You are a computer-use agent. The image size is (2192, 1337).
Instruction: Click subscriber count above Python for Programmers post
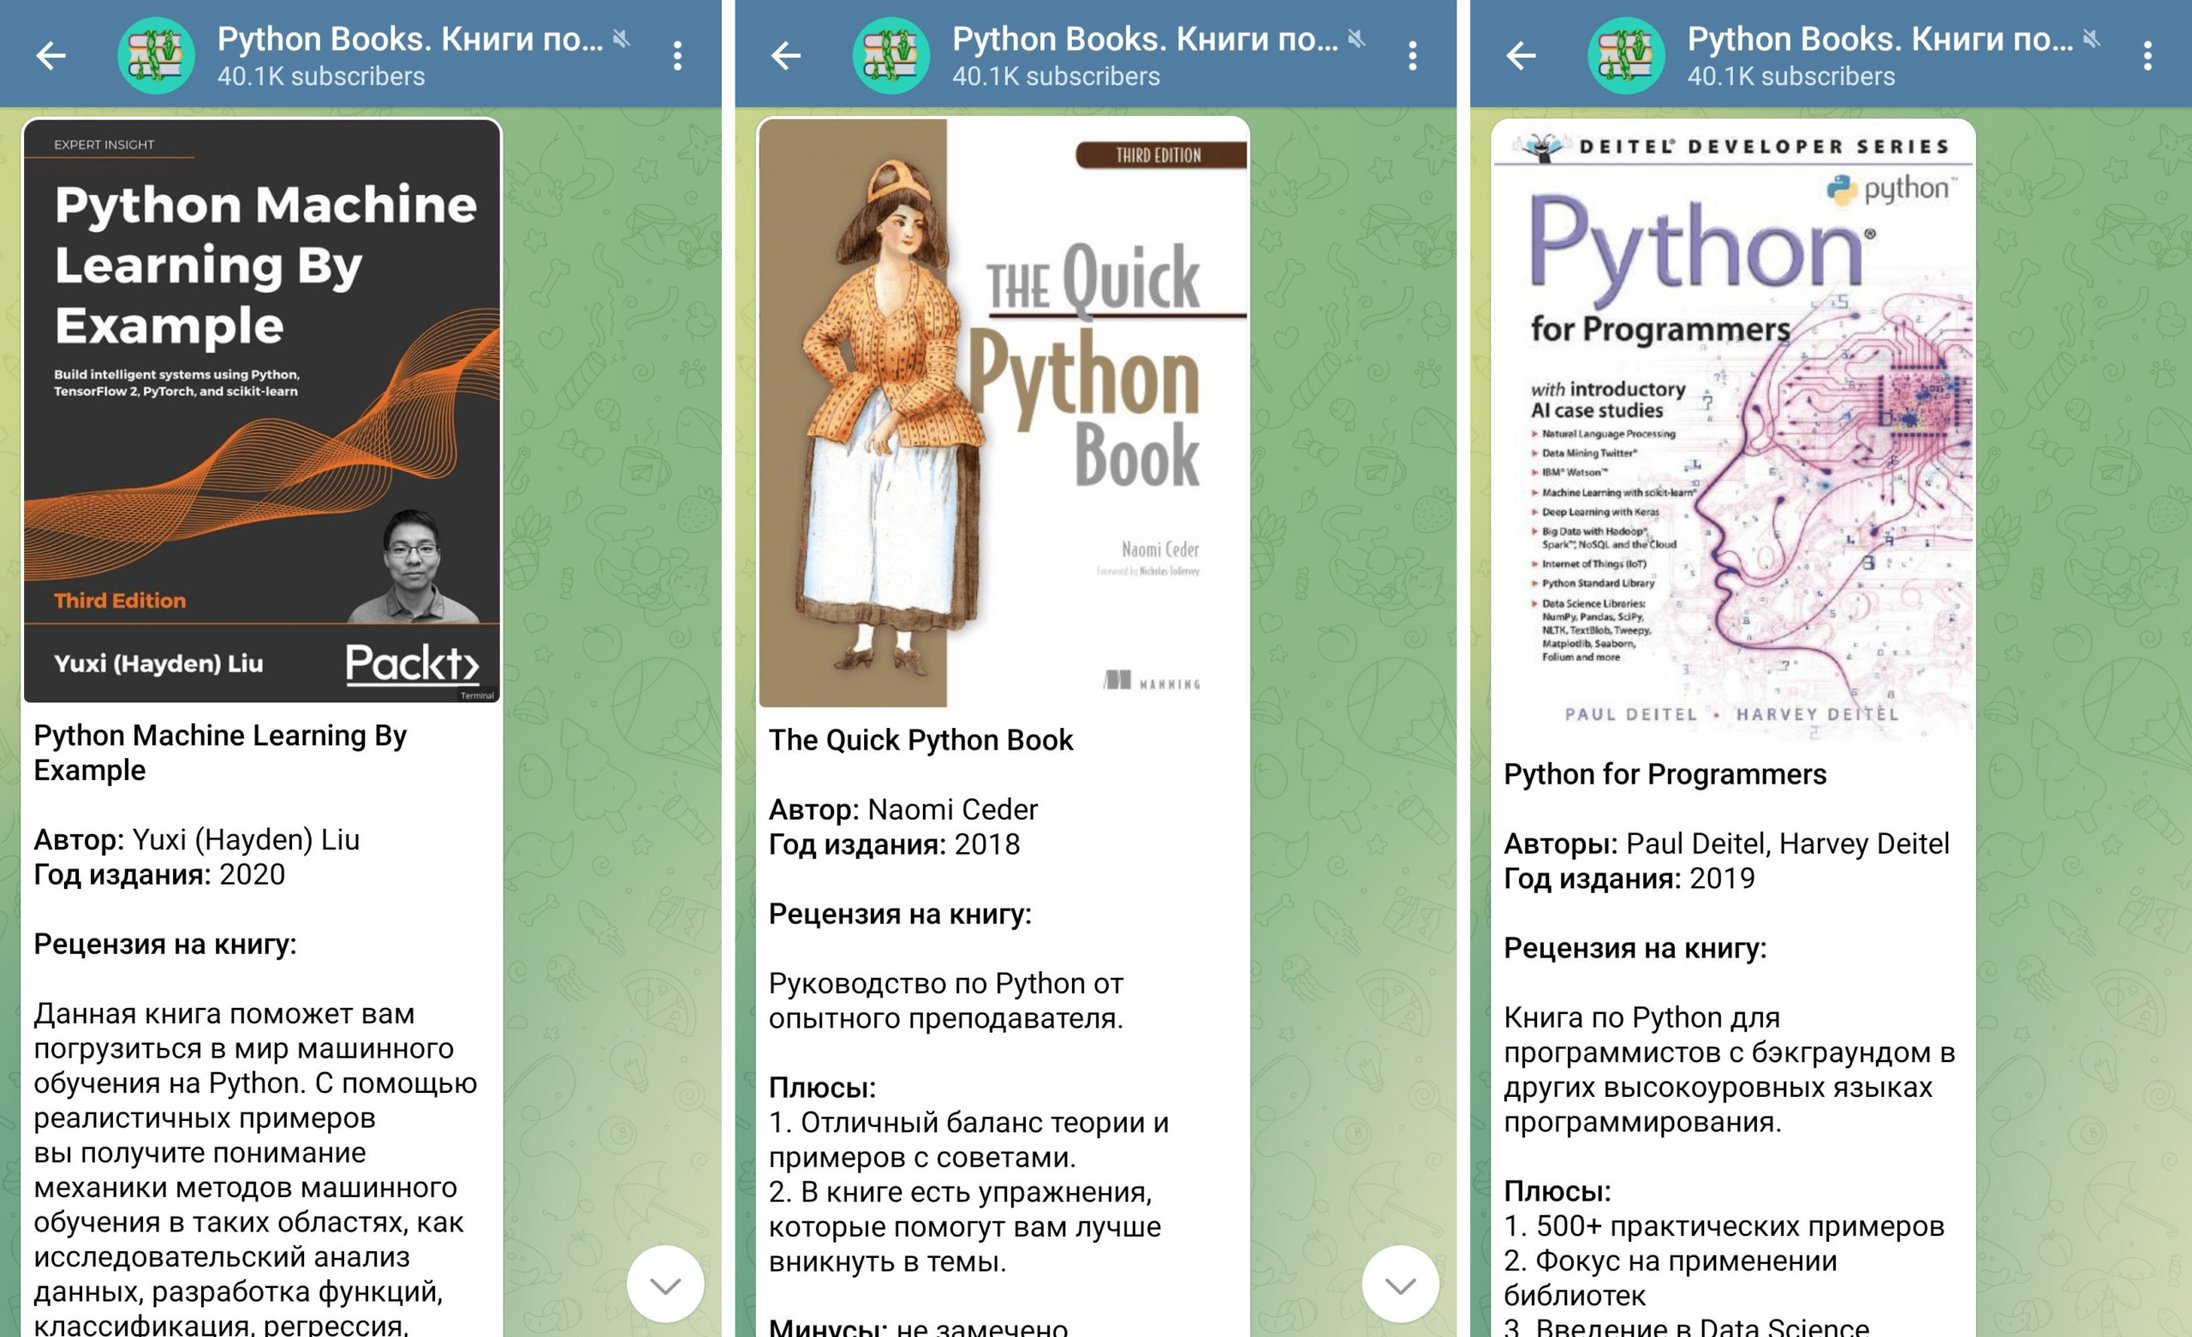point(1791,76)
